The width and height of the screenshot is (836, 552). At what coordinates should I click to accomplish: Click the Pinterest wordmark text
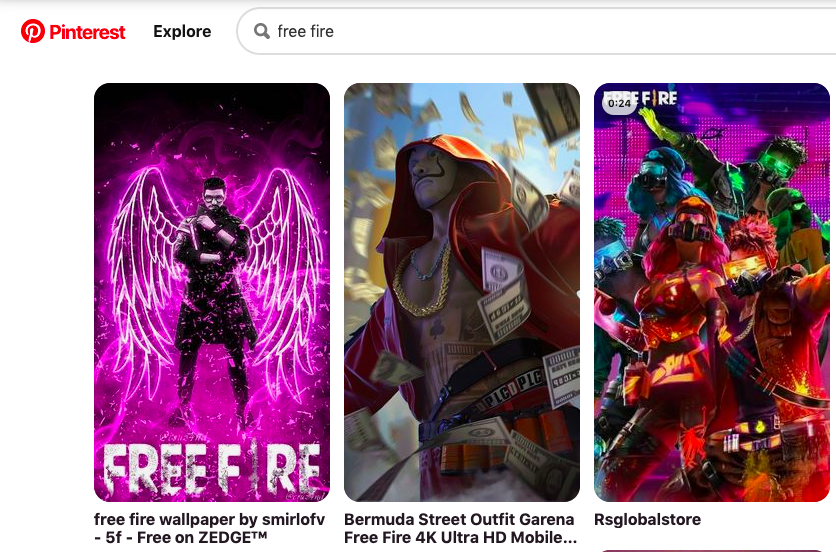87,32
